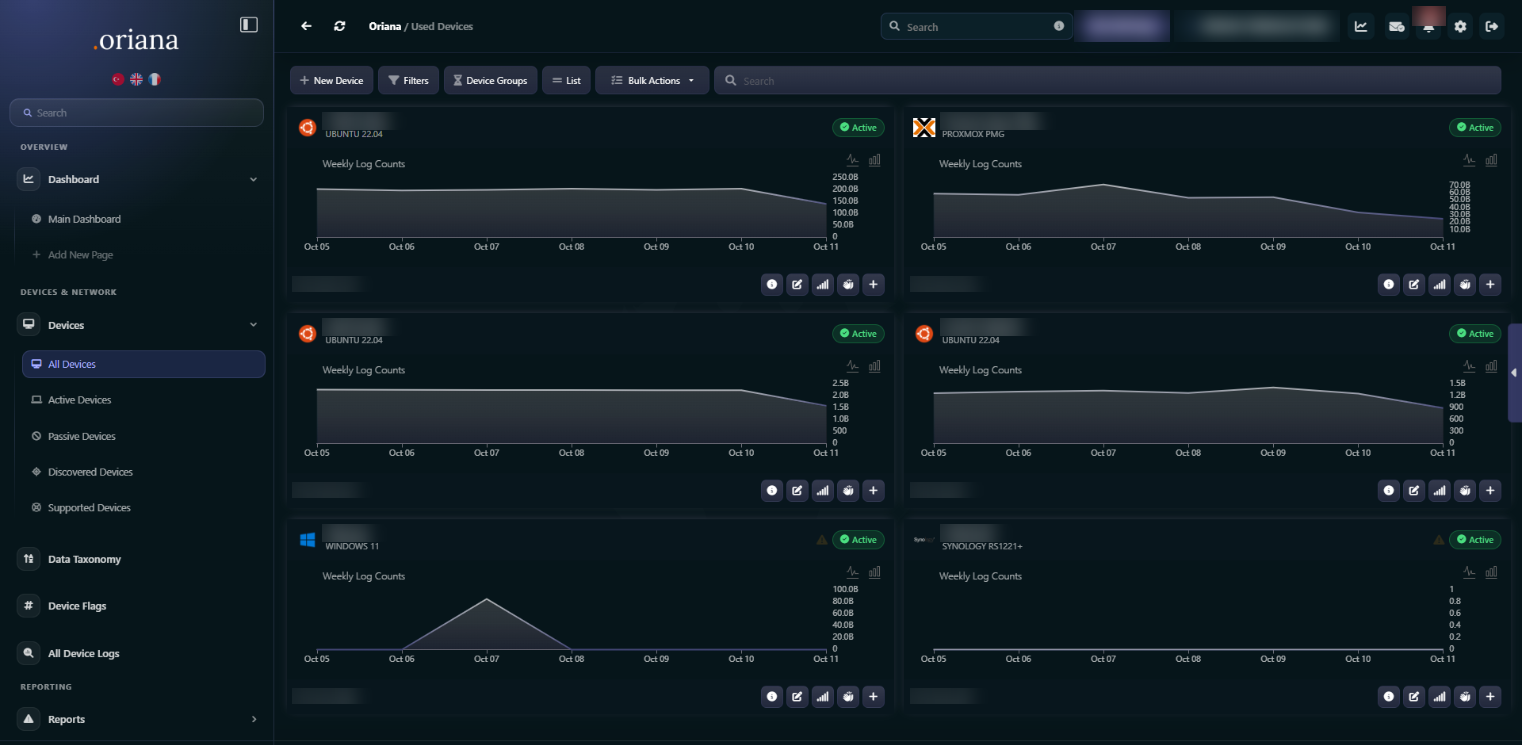Focus the sidebar Search field

coord(137,113)
